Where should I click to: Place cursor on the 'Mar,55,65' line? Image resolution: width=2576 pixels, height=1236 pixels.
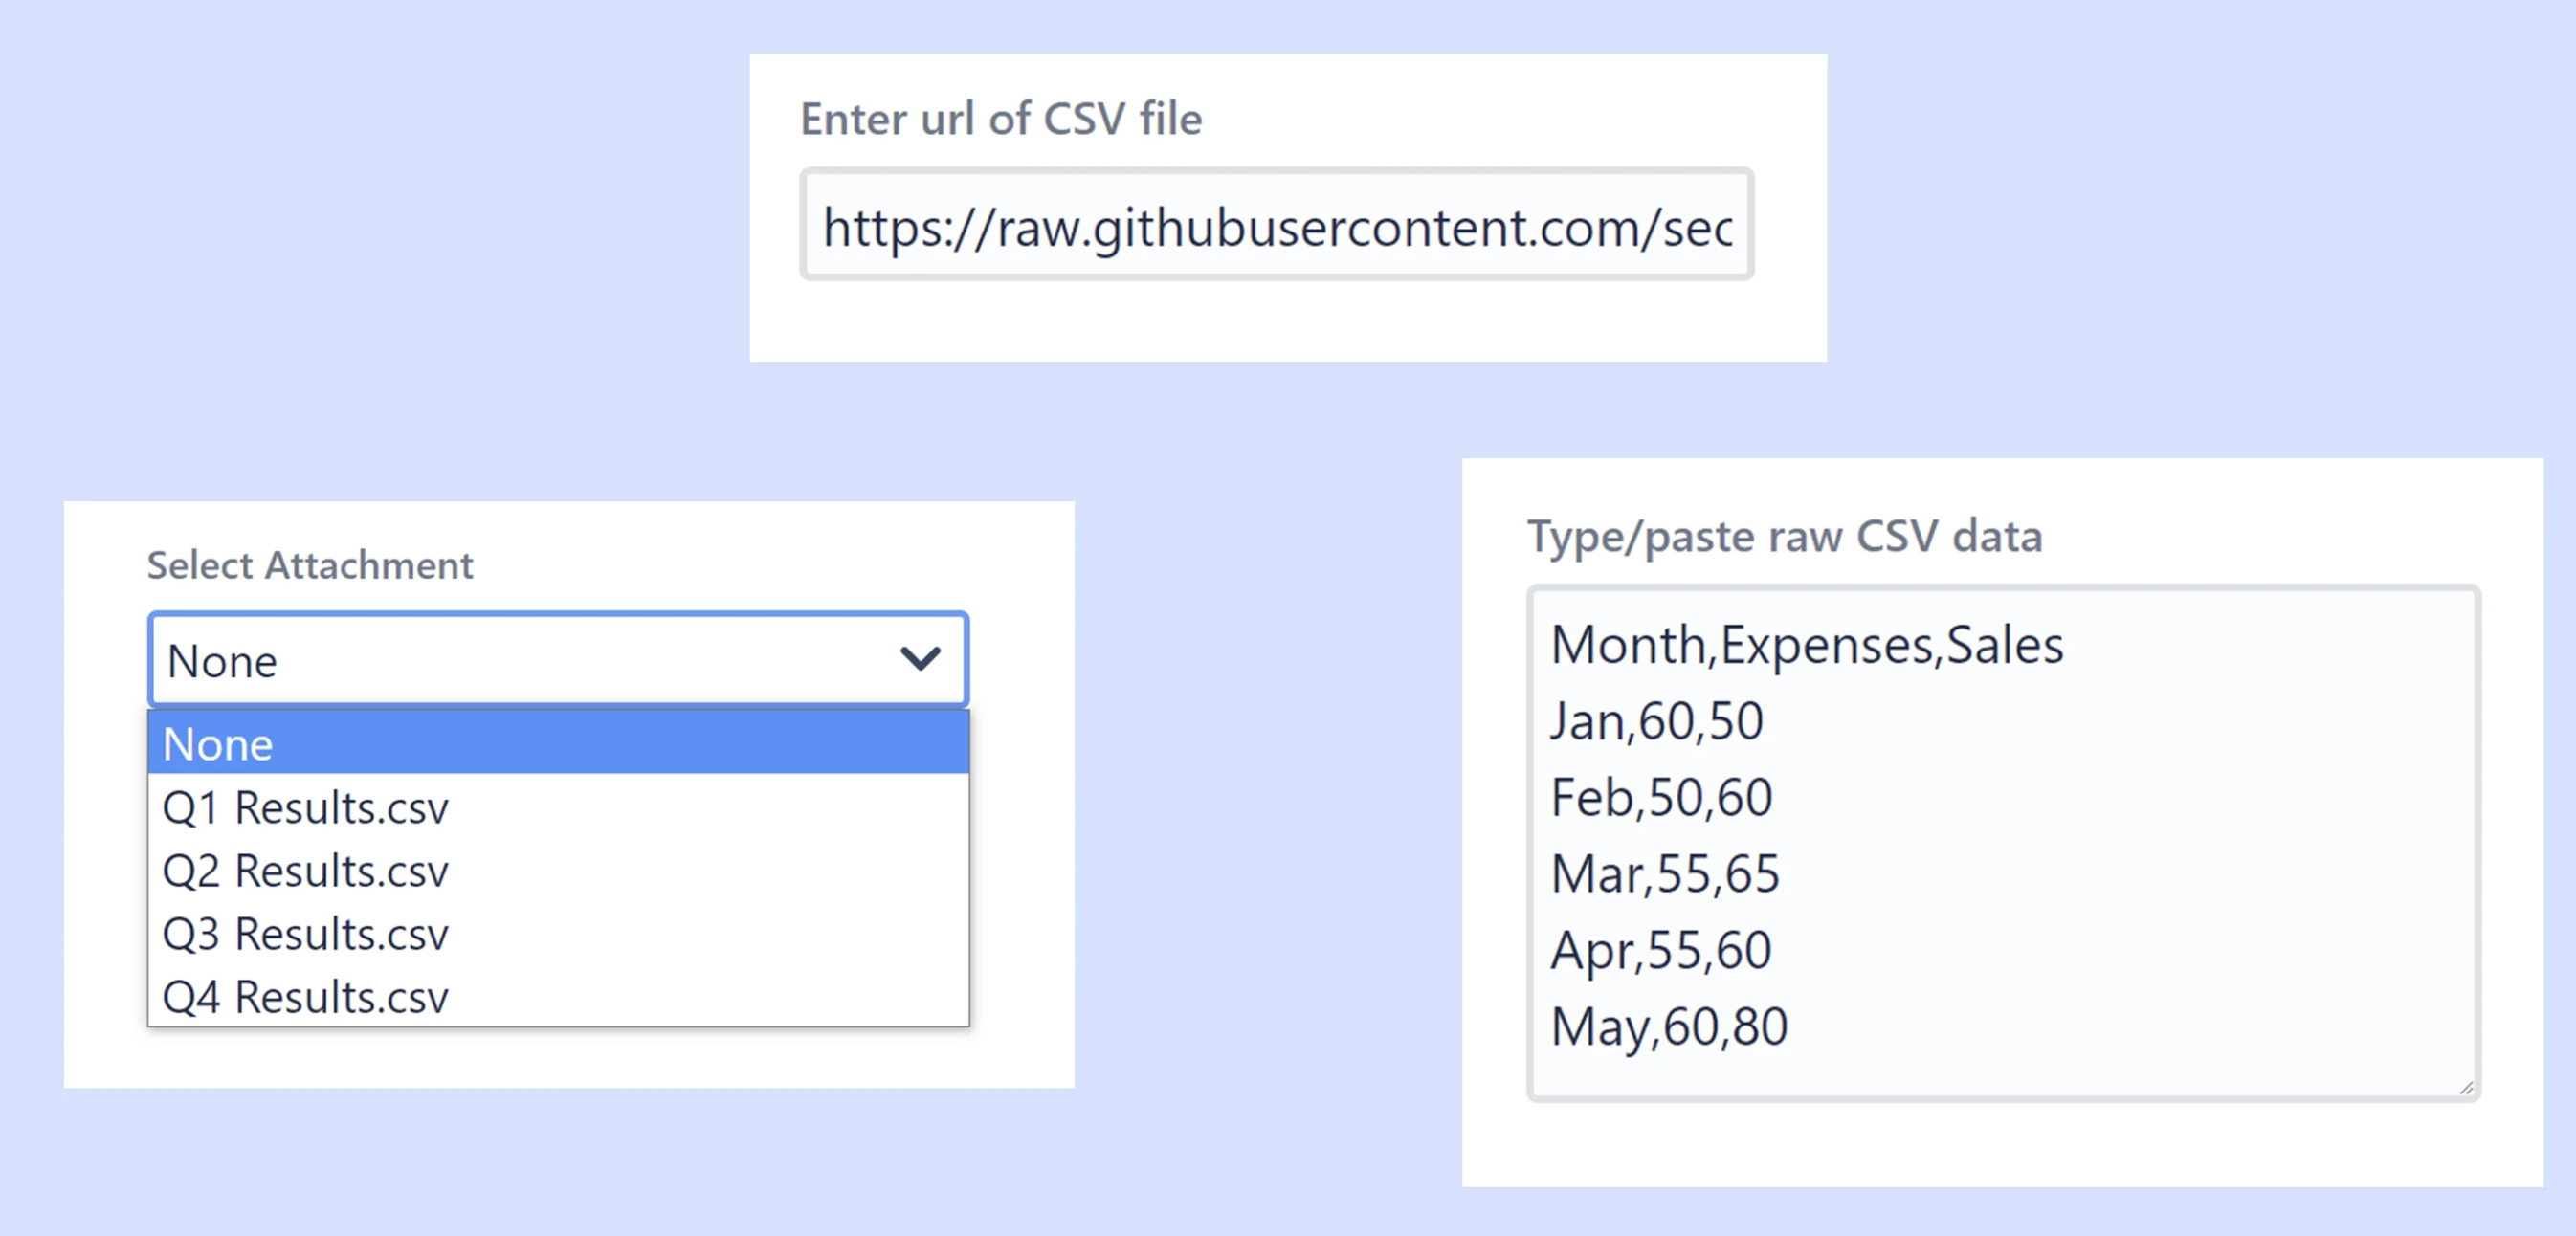coord(1664,874)
